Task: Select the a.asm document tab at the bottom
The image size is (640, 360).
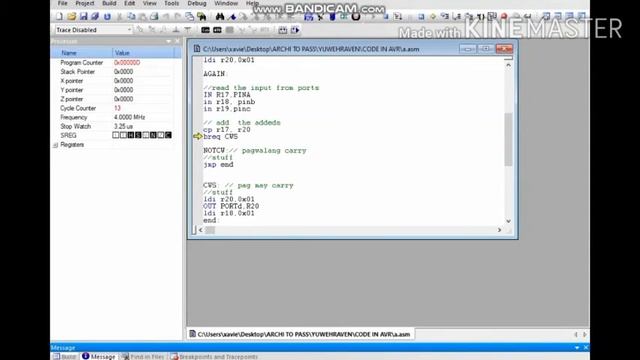Action: (300, 334)
